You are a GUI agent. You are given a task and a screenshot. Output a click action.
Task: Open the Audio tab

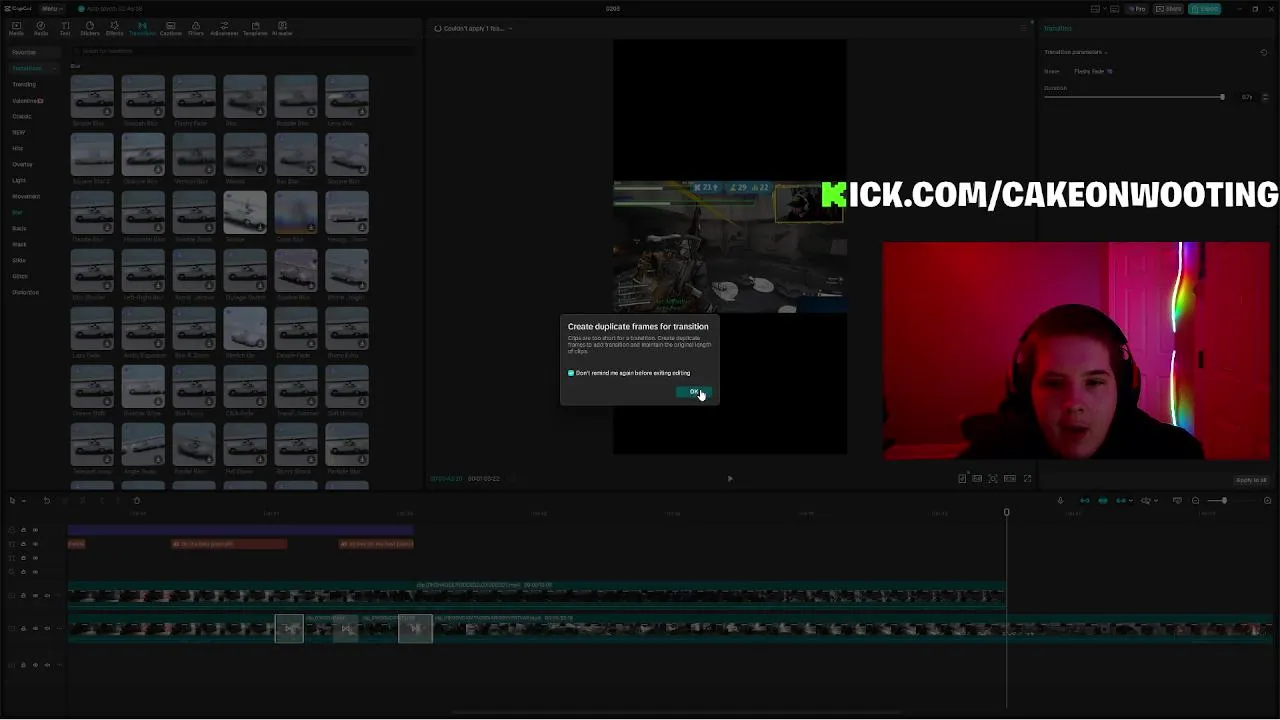pos(41,28)
